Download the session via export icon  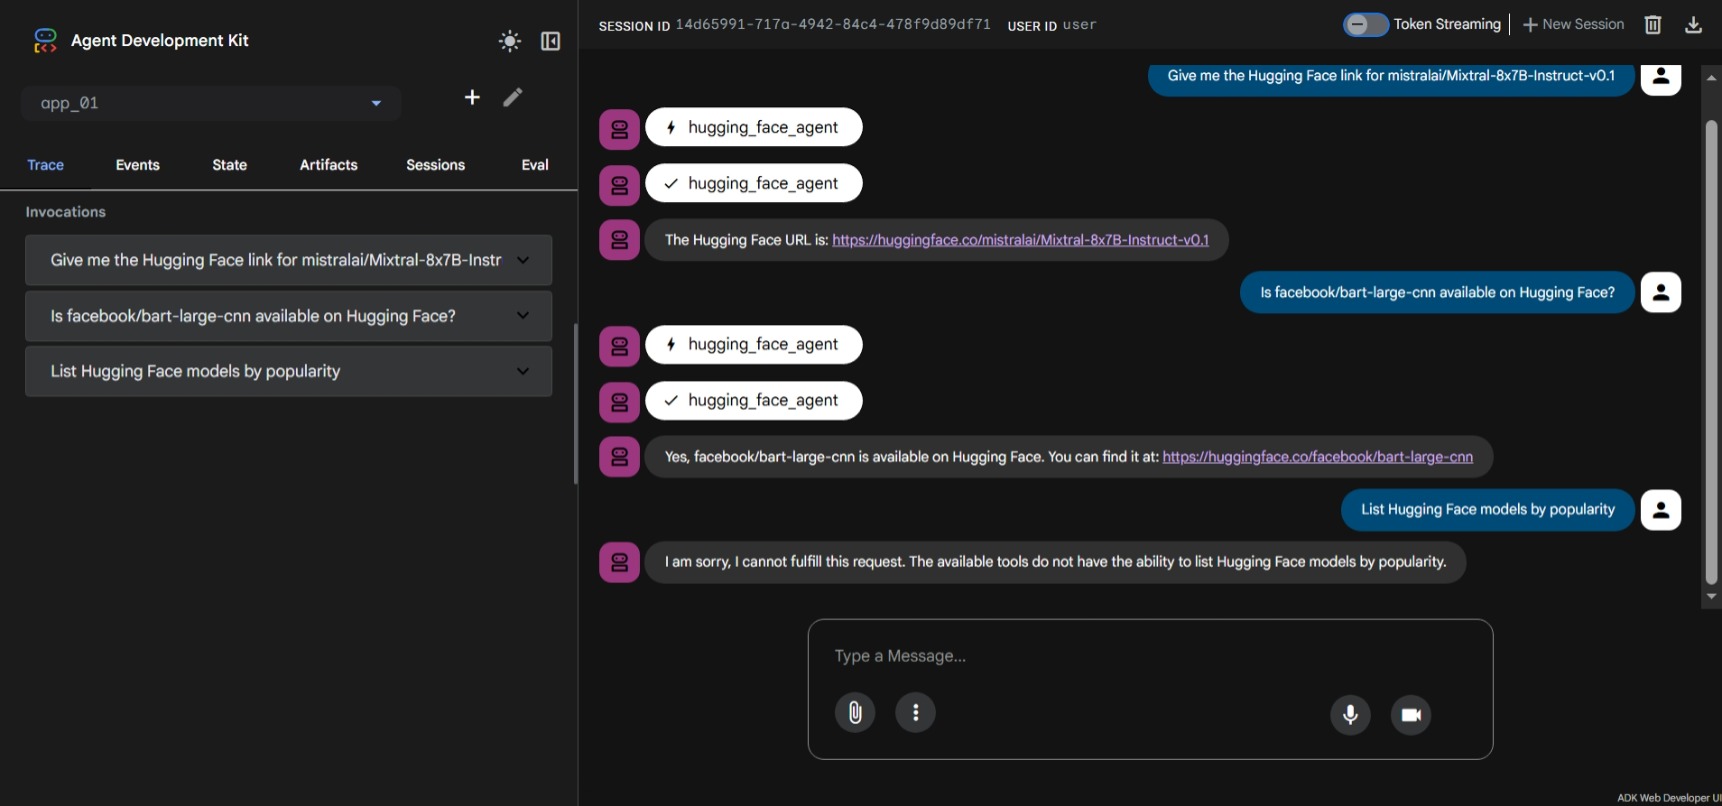pyautogui.click(x=1693, y=25)
